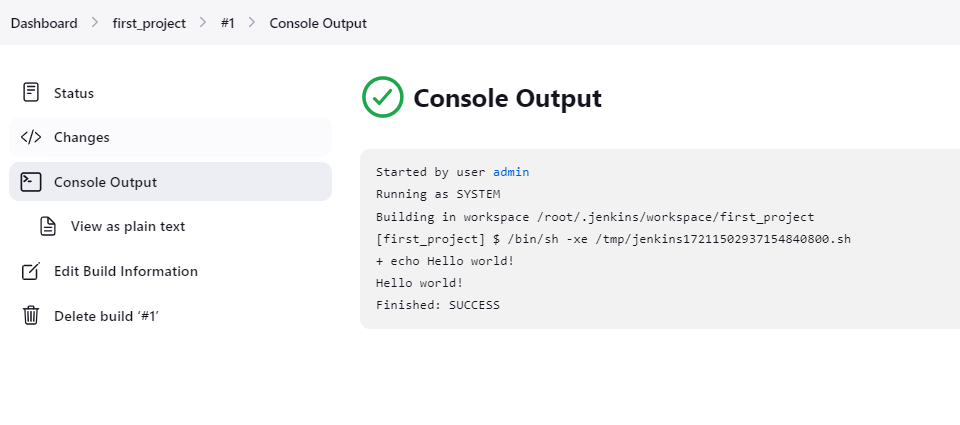Select the Console Output breadcrumb item
This screenshot has width=960, height=425.
318,23
